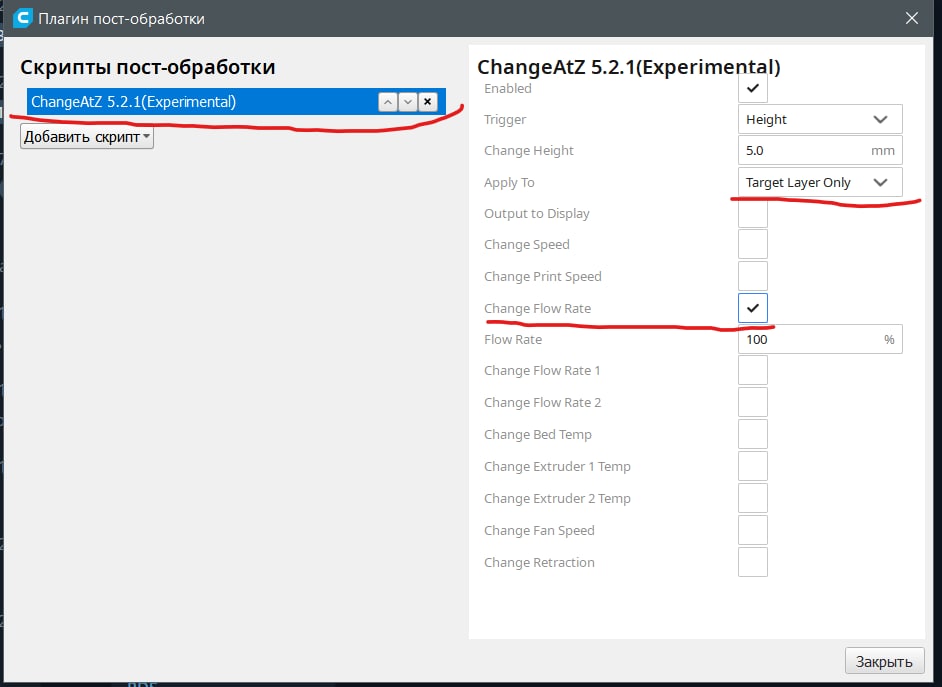This screenshot has width=942, height=687.
Task: Move ChangeAtZ script up in list
Action: (387, 102)
